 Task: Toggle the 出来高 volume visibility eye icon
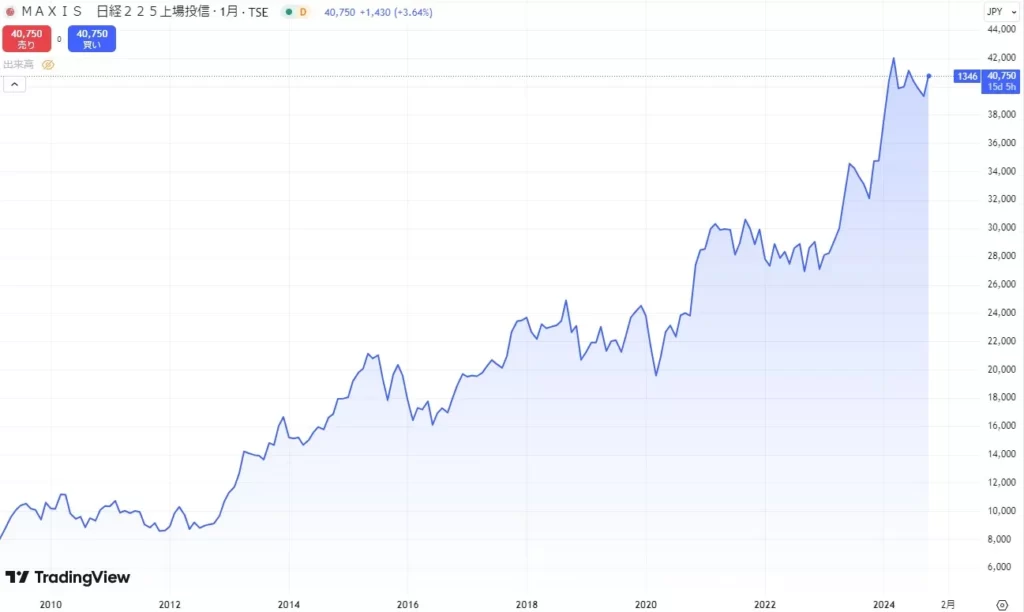click(x=48, y=65)
